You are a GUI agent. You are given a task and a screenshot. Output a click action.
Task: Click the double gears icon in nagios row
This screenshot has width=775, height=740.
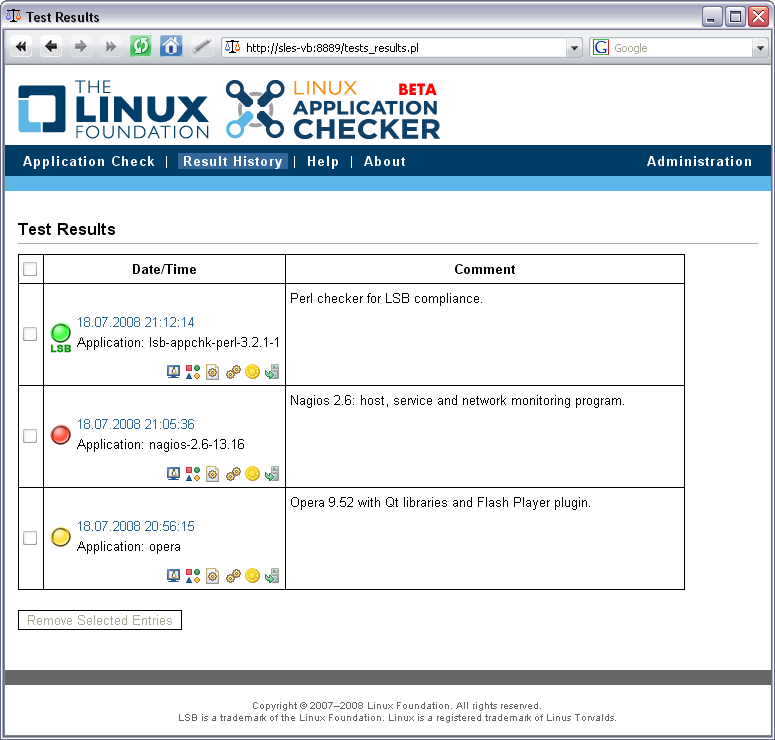(x=233, y=474)
